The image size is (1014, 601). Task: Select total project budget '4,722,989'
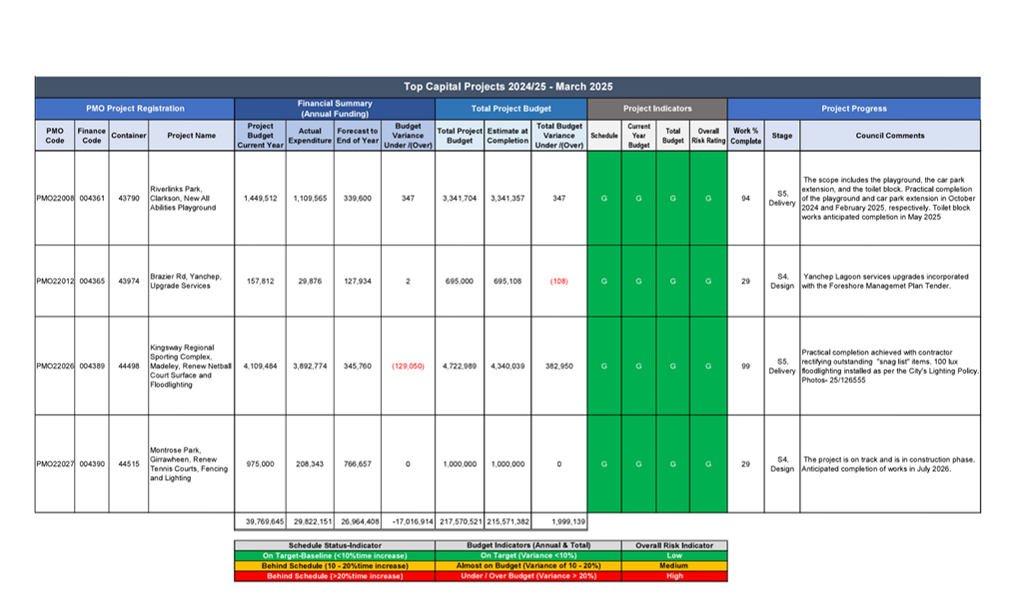point(460,366)
